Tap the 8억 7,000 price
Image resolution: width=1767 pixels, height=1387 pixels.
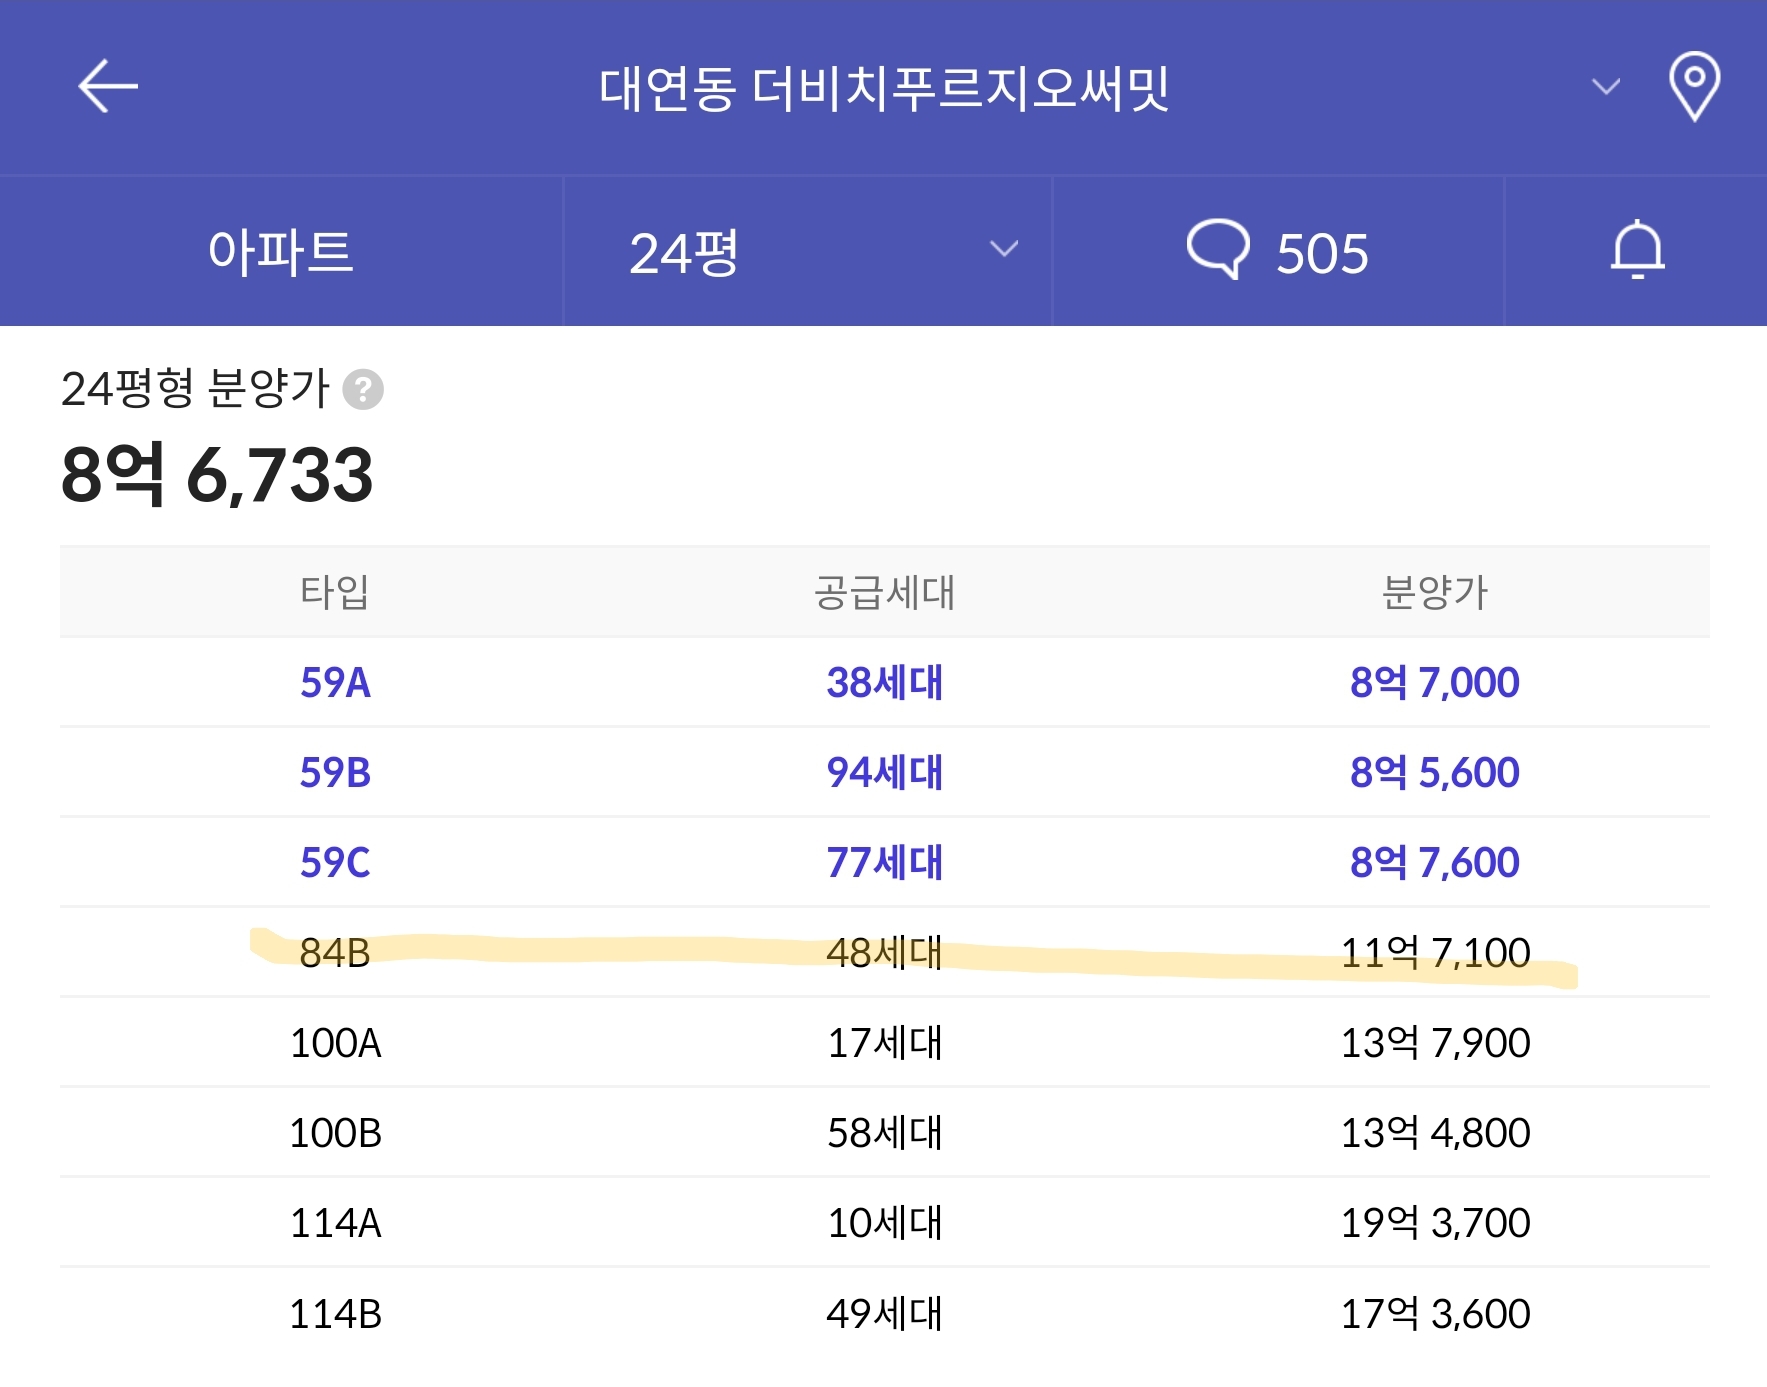point(1435,682)
